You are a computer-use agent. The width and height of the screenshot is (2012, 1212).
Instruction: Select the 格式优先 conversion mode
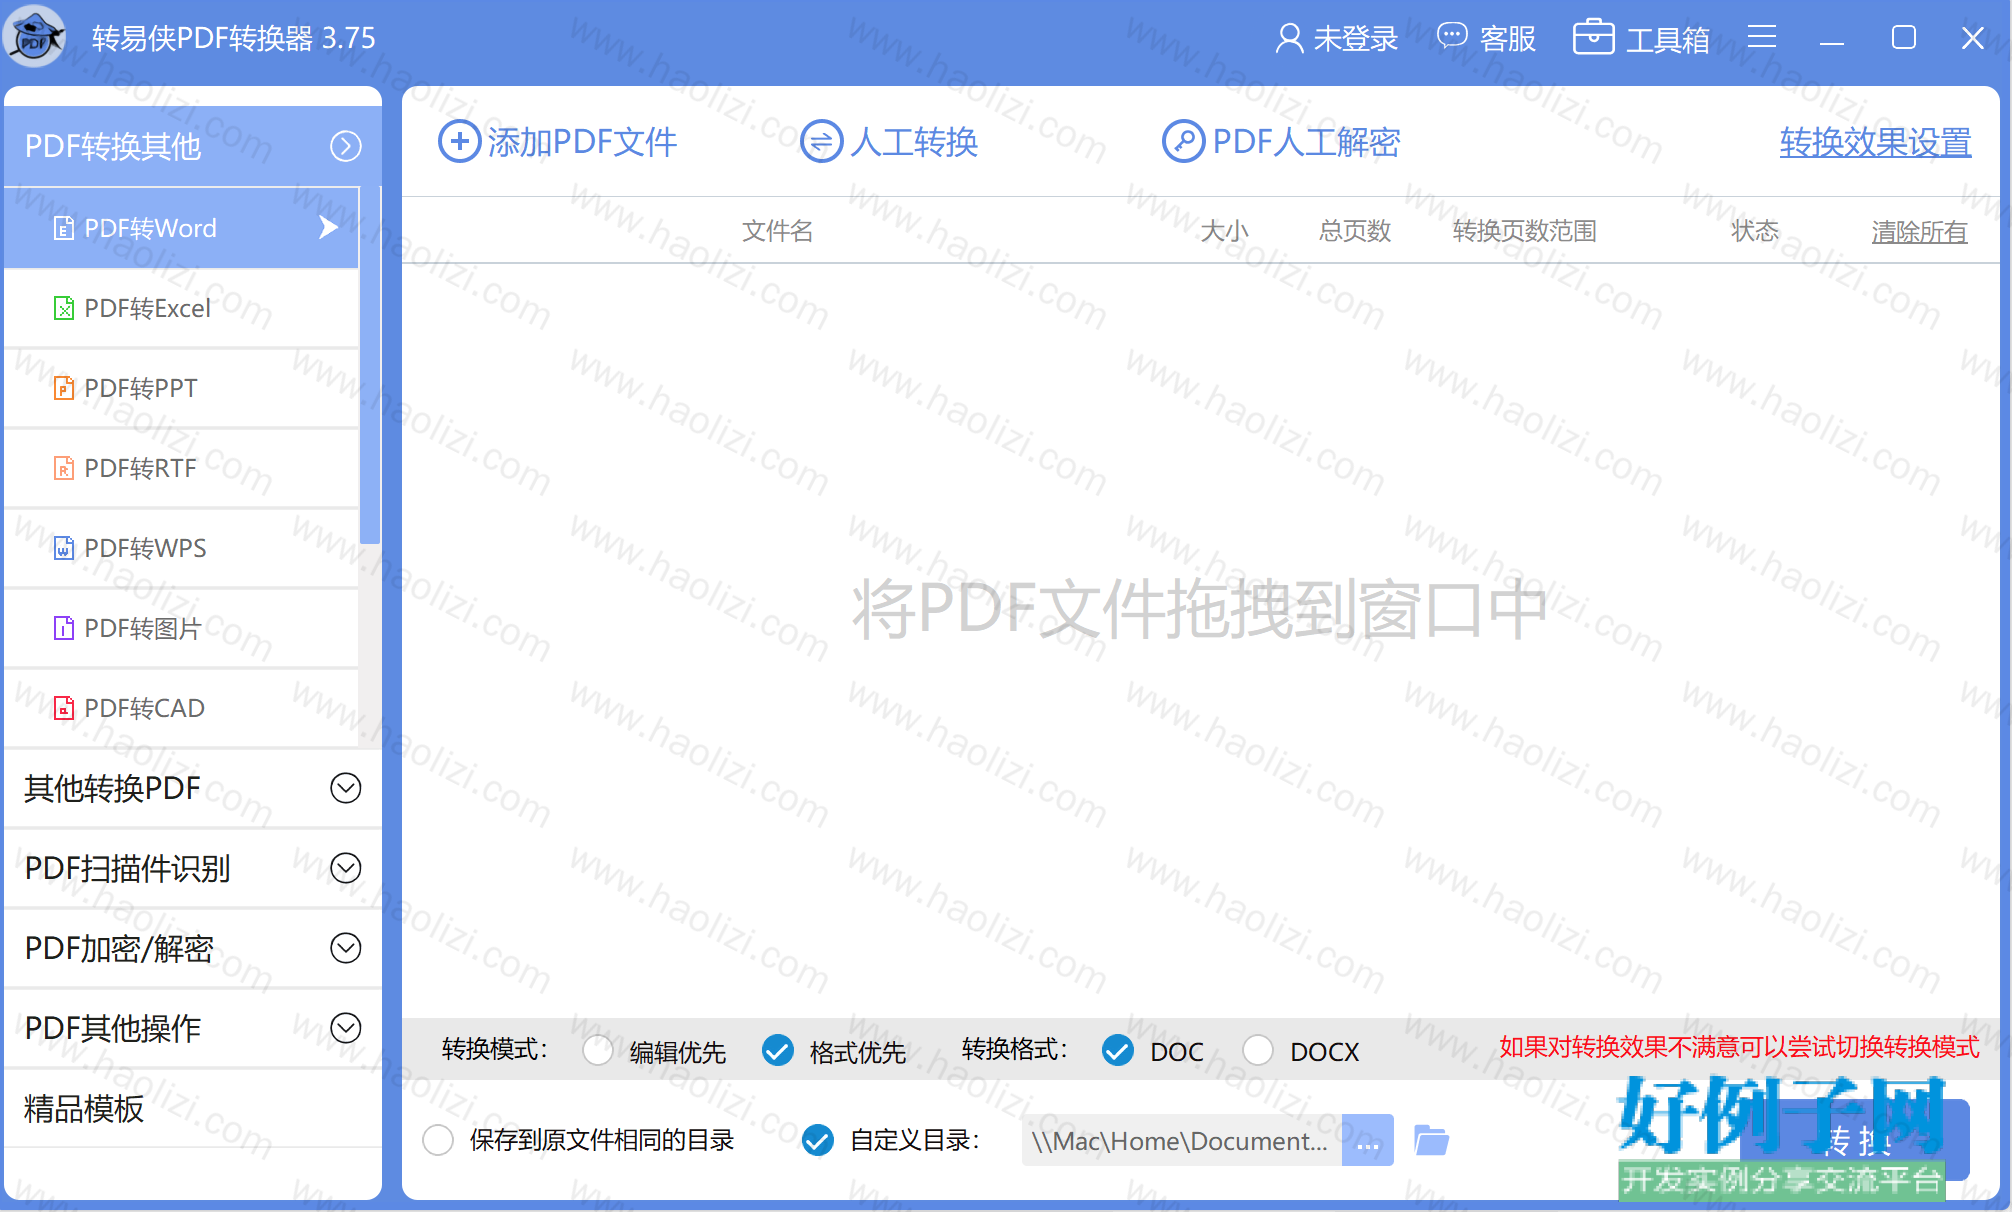[x=778, y=1050]
